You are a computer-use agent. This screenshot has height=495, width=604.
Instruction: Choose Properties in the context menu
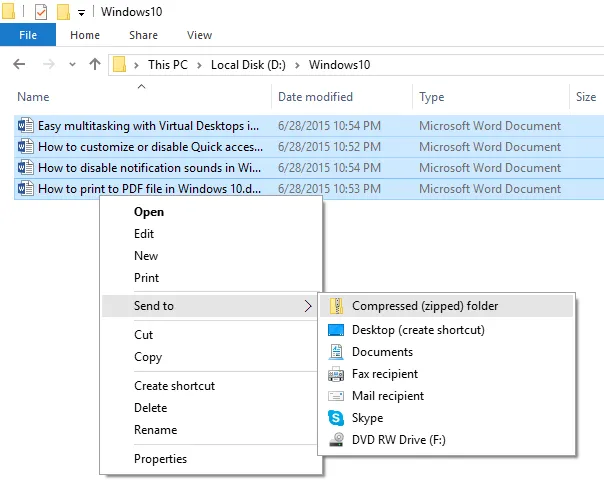click(x=160, y=459)
